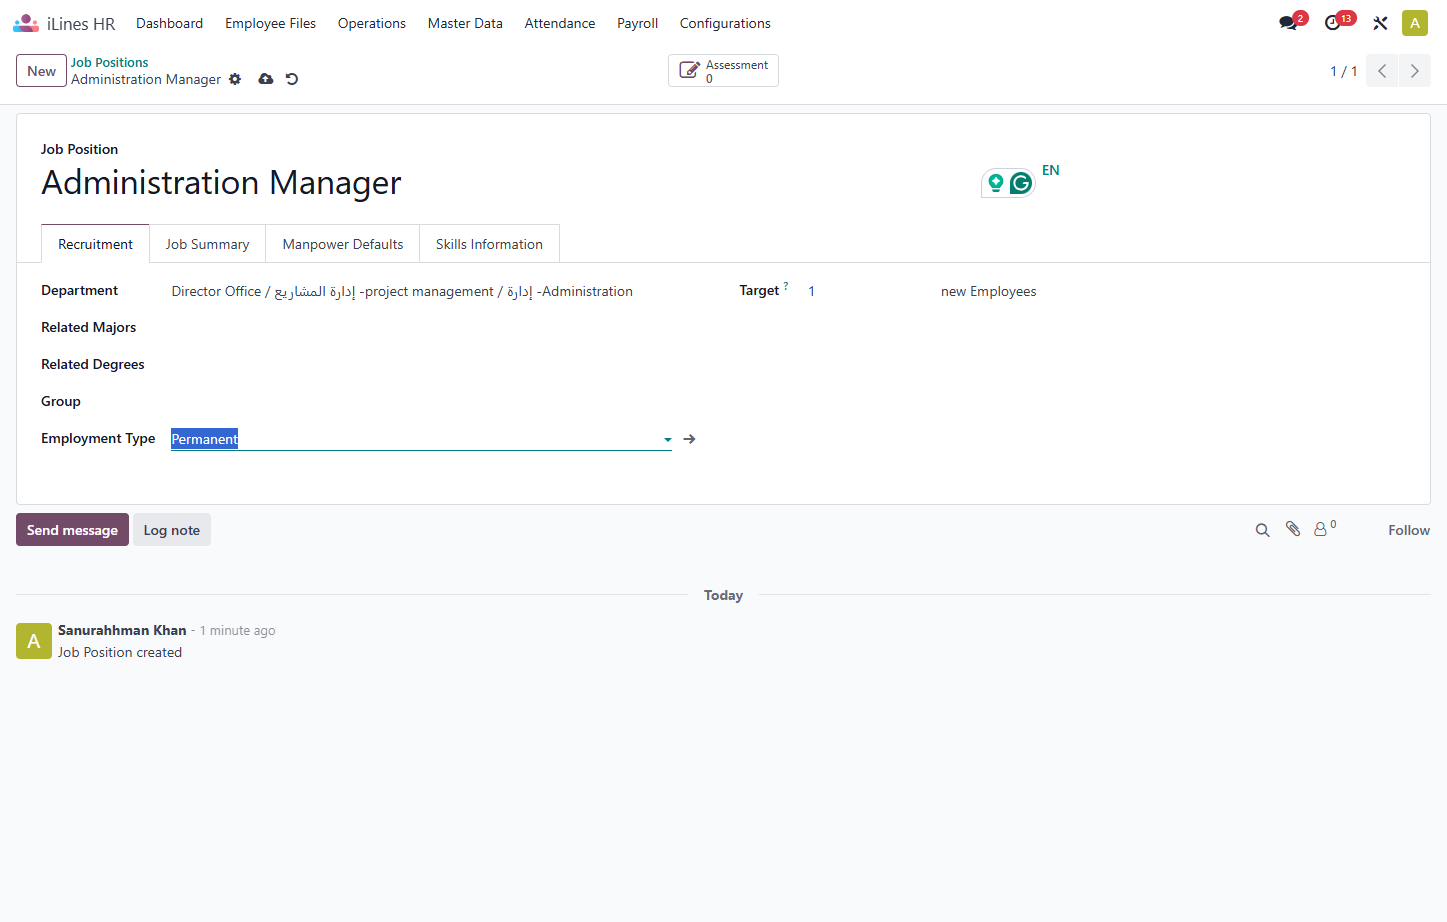Click the New button
The width and height of the screenshot is (1447, 922).
point(41,71)
